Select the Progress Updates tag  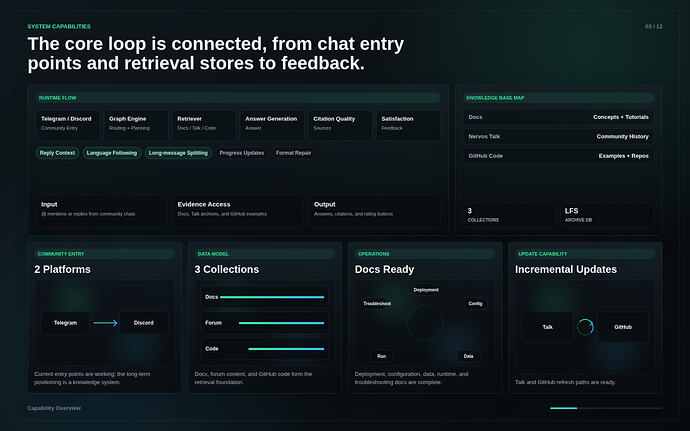coord(242,153)
